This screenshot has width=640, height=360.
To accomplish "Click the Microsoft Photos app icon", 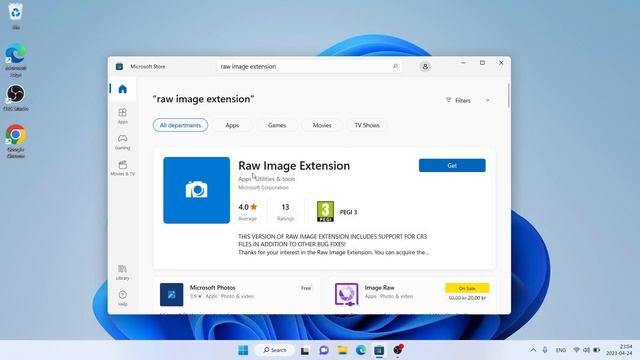I will (x=171, y=294).
